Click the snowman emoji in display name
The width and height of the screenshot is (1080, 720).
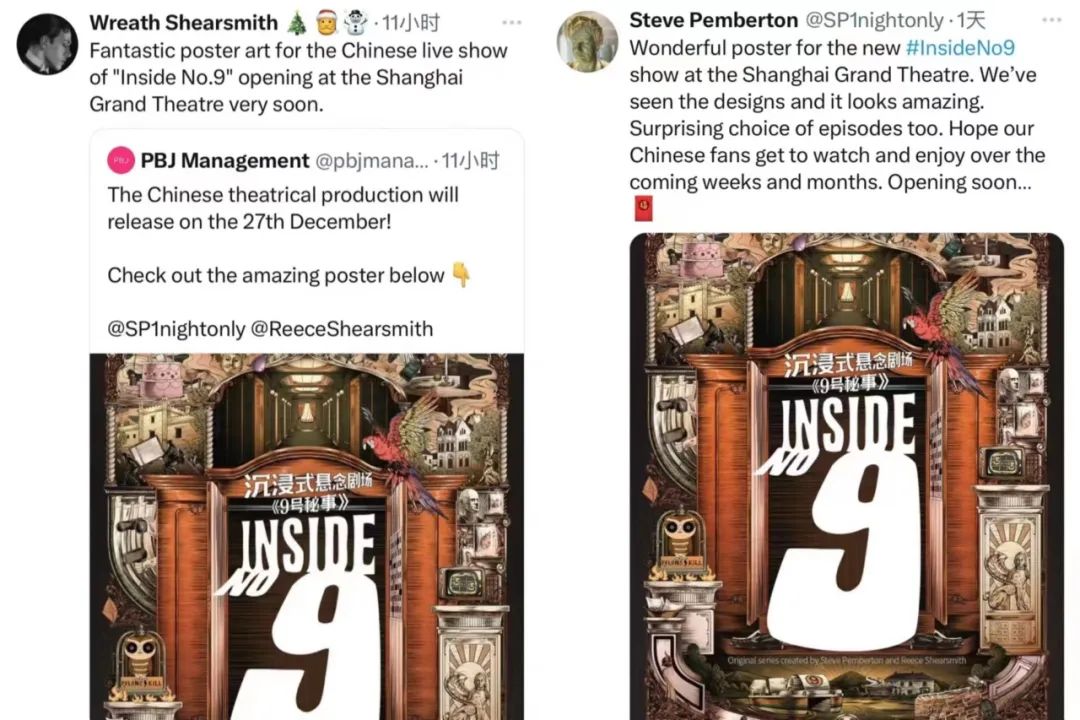[355, 23]
